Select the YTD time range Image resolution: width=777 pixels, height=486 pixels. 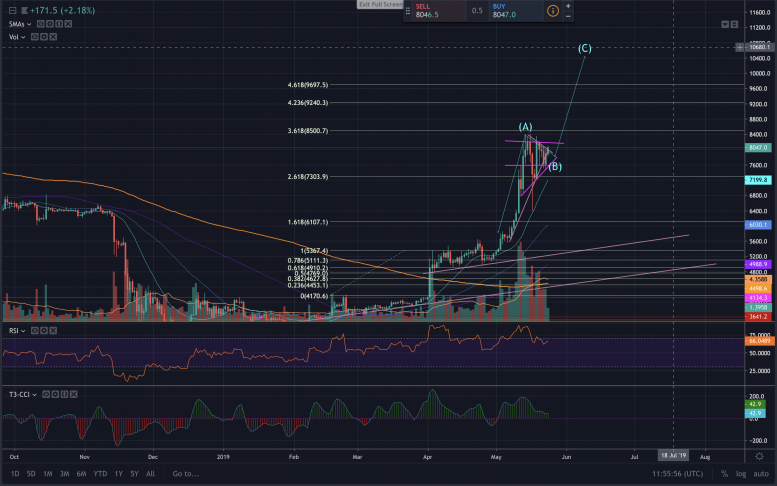tap(100, 474)
